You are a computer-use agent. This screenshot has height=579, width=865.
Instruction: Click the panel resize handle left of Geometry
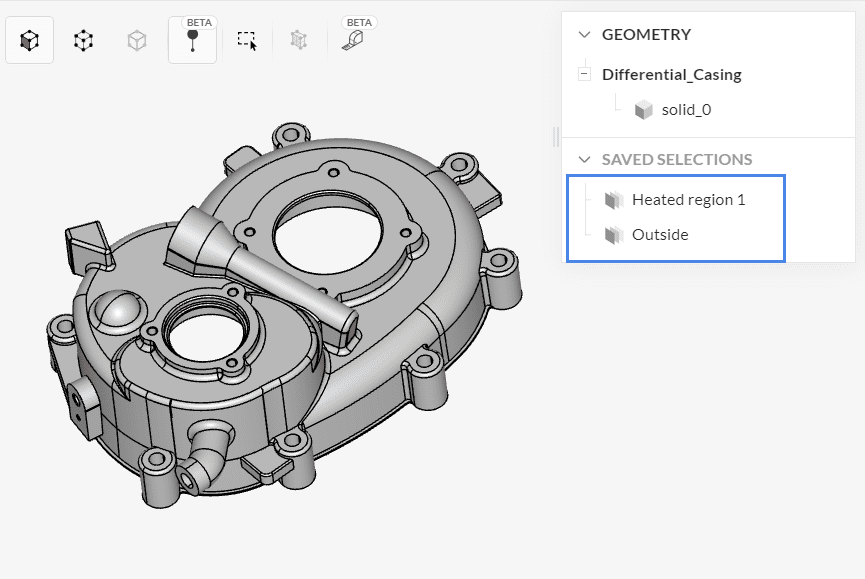556,137
